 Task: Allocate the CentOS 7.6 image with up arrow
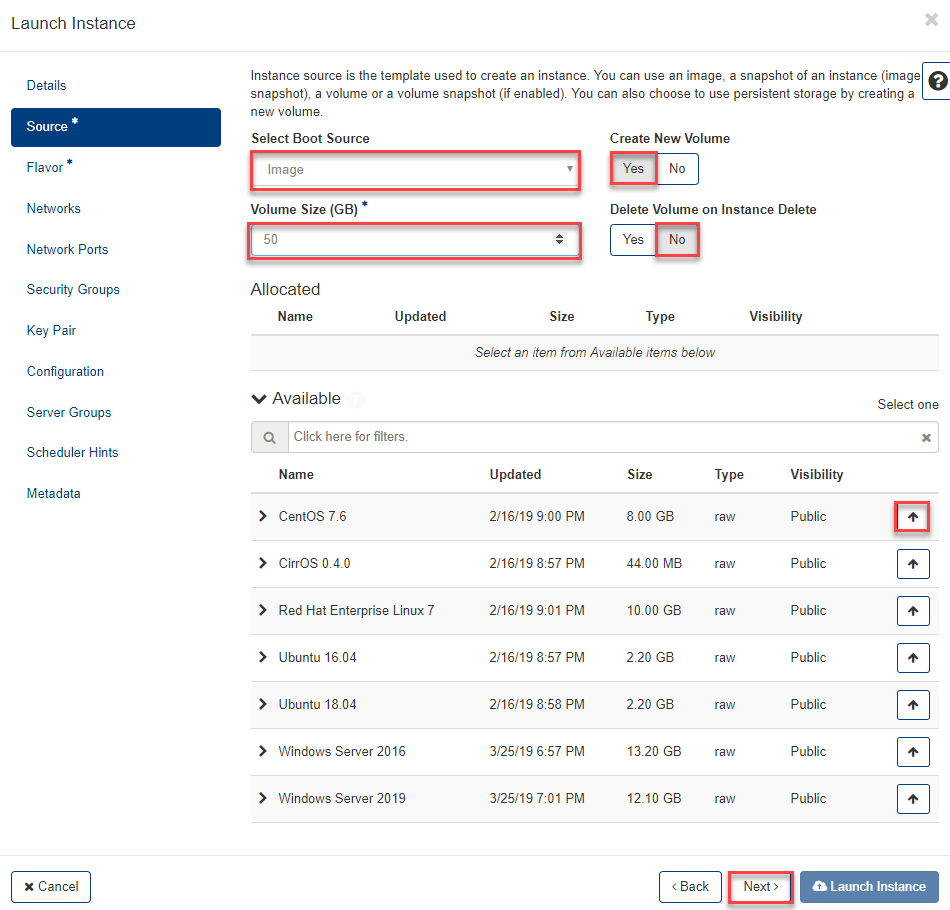(x=912, y=517)
